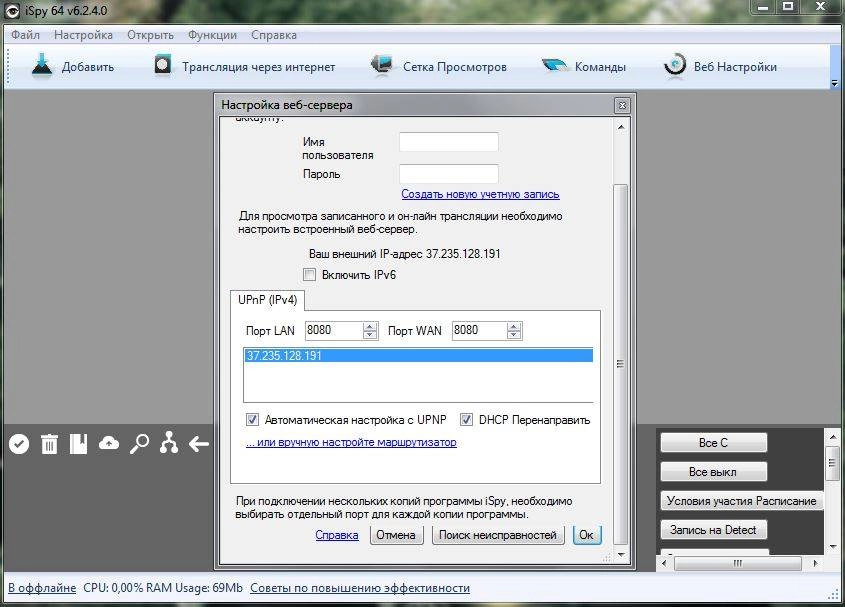The height and width of the screenshot is (607, 845).
Task: Expand the toolbar overflow arrow
Action: pos(835,84)
